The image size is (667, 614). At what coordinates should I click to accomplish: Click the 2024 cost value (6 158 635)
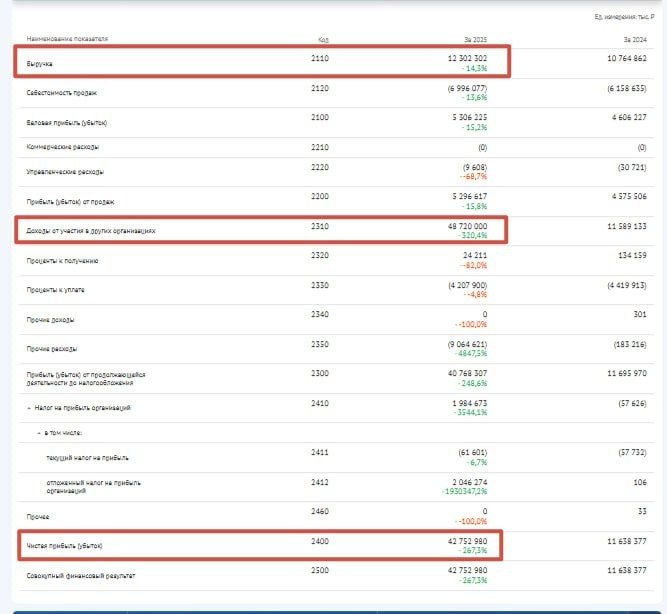tap(627, 89)
